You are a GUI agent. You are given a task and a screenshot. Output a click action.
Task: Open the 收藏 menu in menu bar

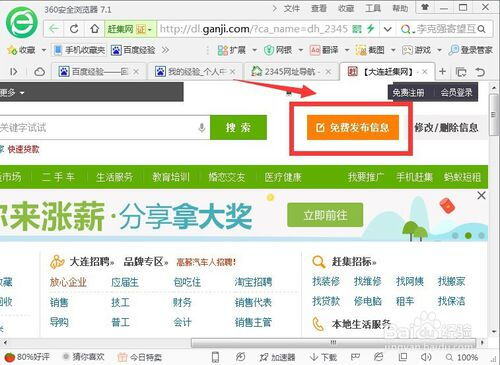click(x=346, y=8)
